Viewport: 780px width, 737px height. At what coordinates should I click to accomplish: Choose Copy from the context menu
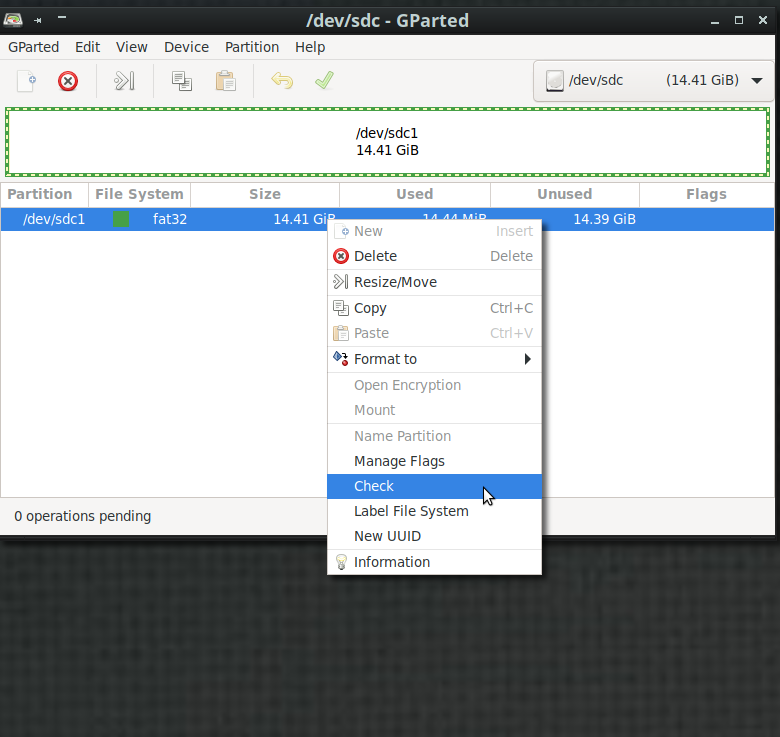click(434, 308)
